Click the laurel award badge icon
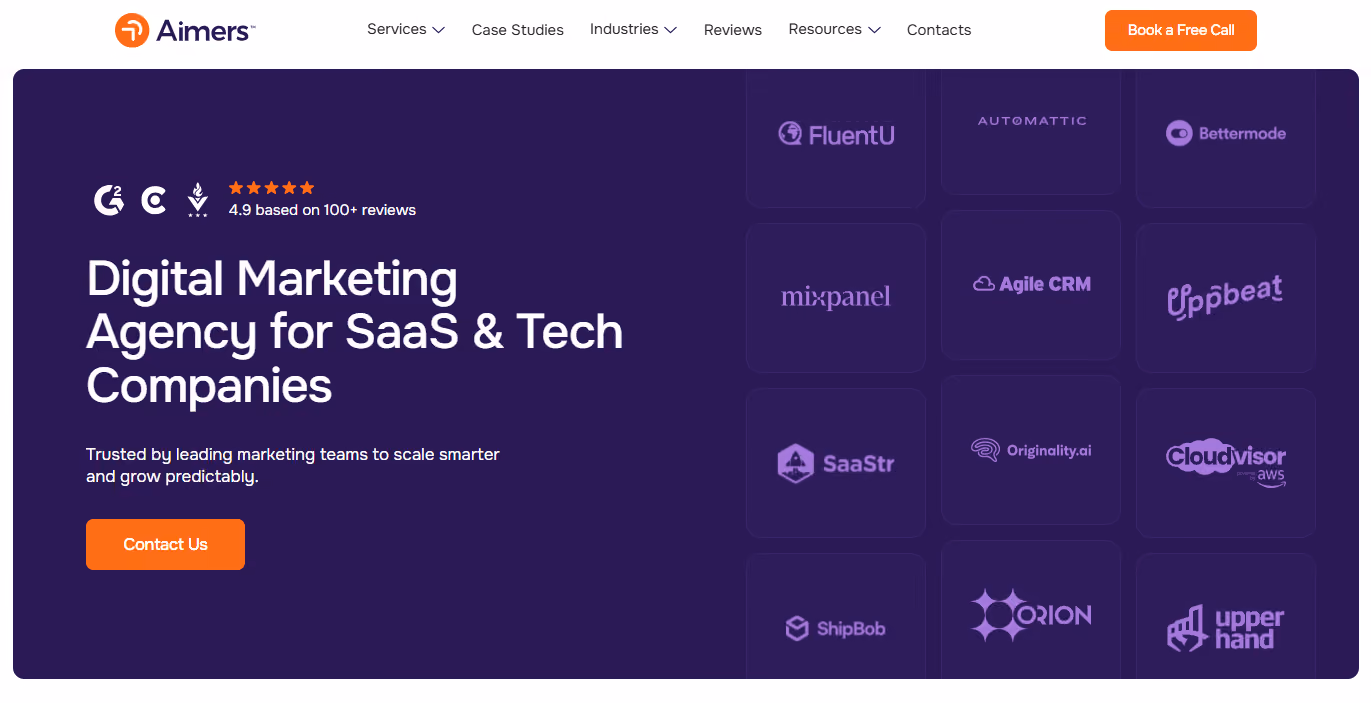Screen dimensions: 1371x703 point(198,200)
